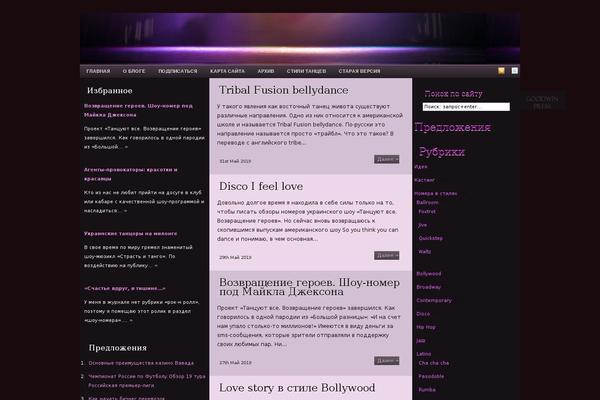Screen dimensions: 600x400
Task: Select the Hip Hop category
Action: [426, 327]
